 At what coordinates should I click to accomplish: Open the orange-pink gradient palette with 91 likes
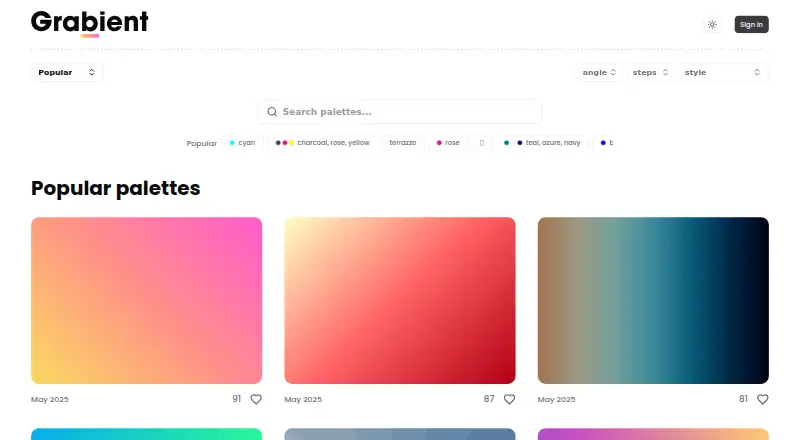coord(146,300)
